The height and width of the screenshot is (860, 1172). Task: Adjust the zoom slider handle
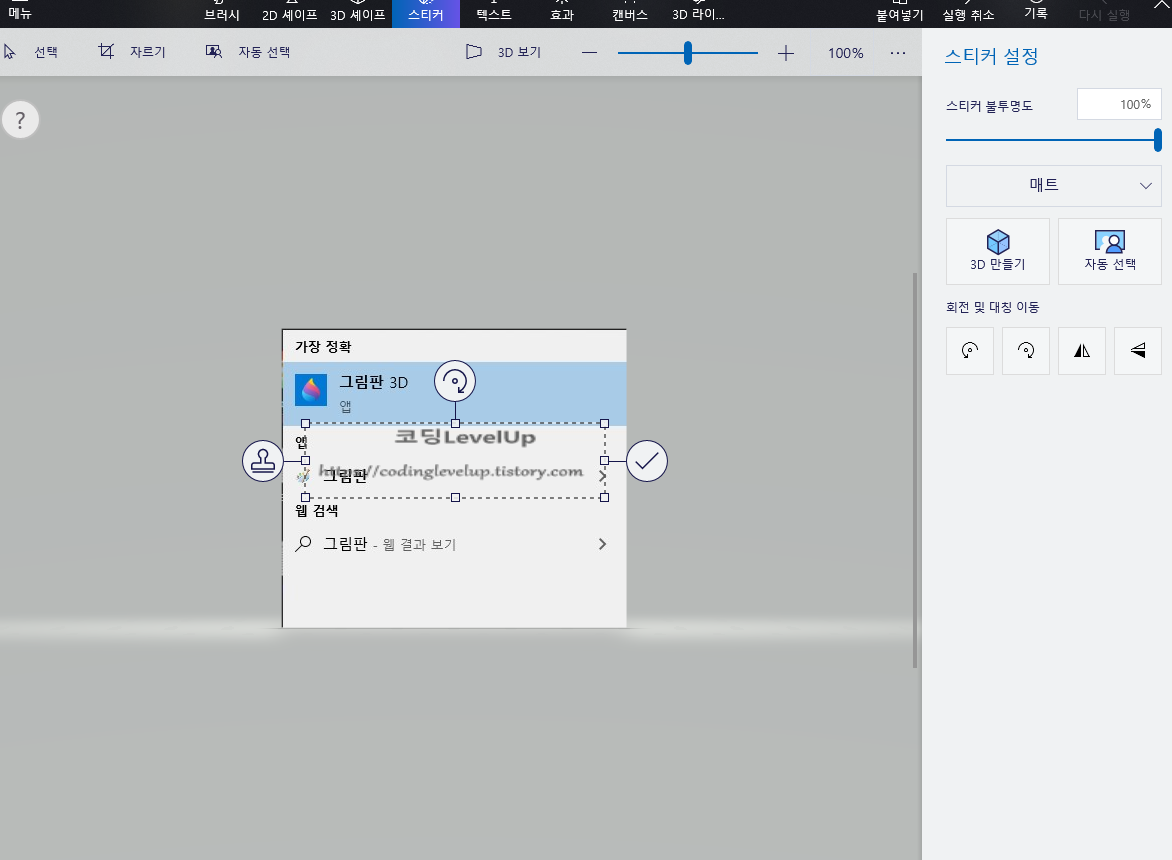click(688, 53)
